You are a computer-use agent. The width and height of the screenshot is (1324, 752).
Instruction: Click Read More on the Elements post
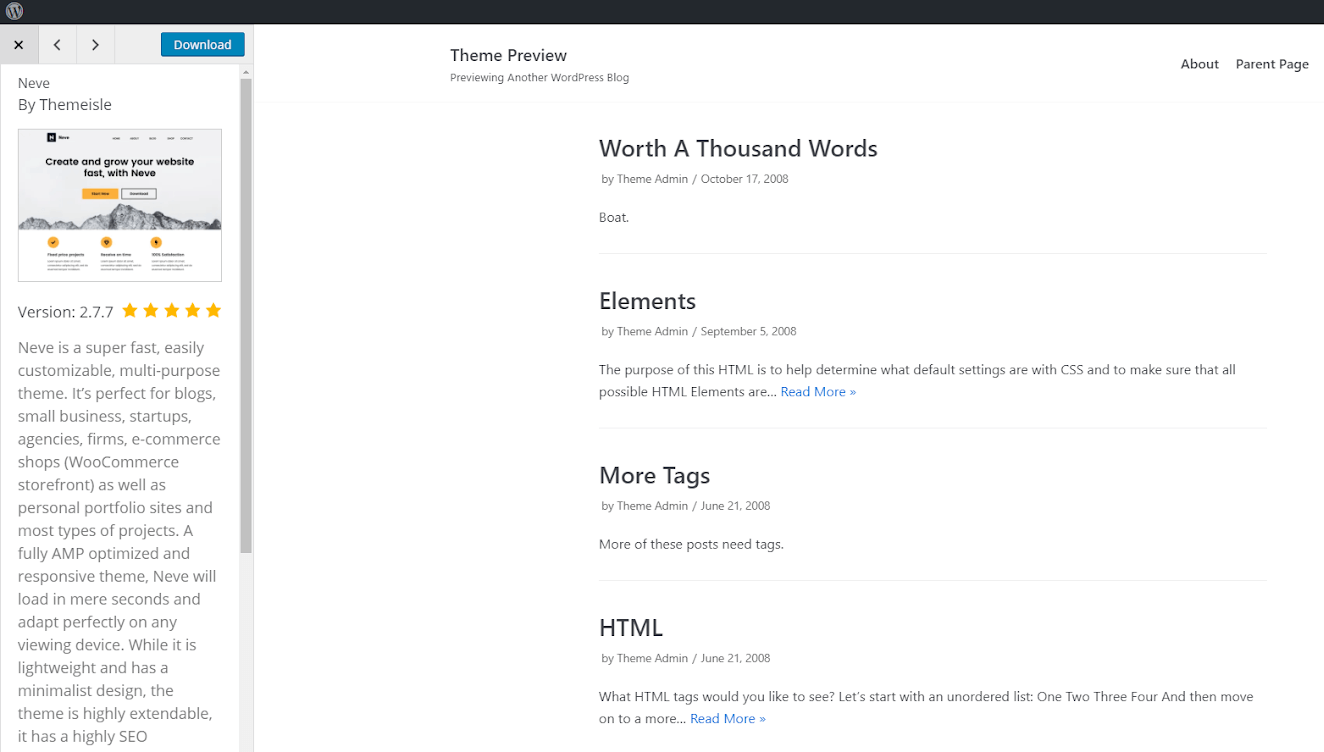click(818, 392)
